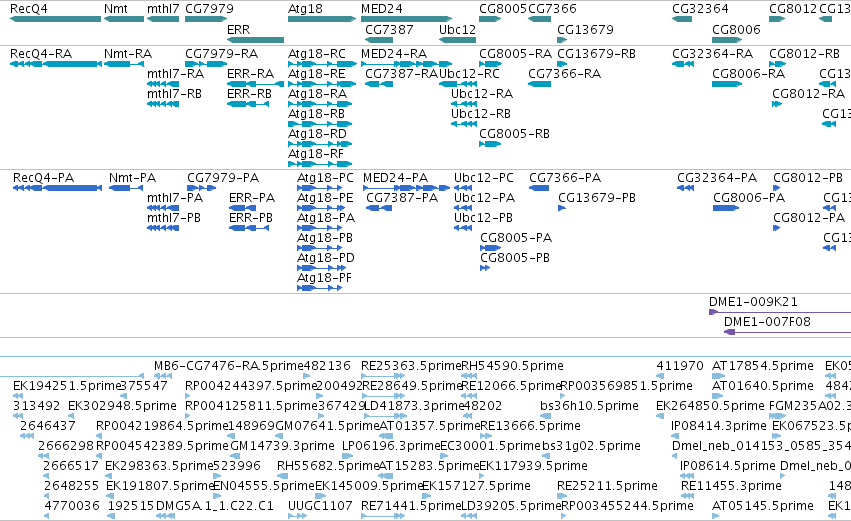
Task: Open the CG13679 gene feature
Action: (562, 40)
